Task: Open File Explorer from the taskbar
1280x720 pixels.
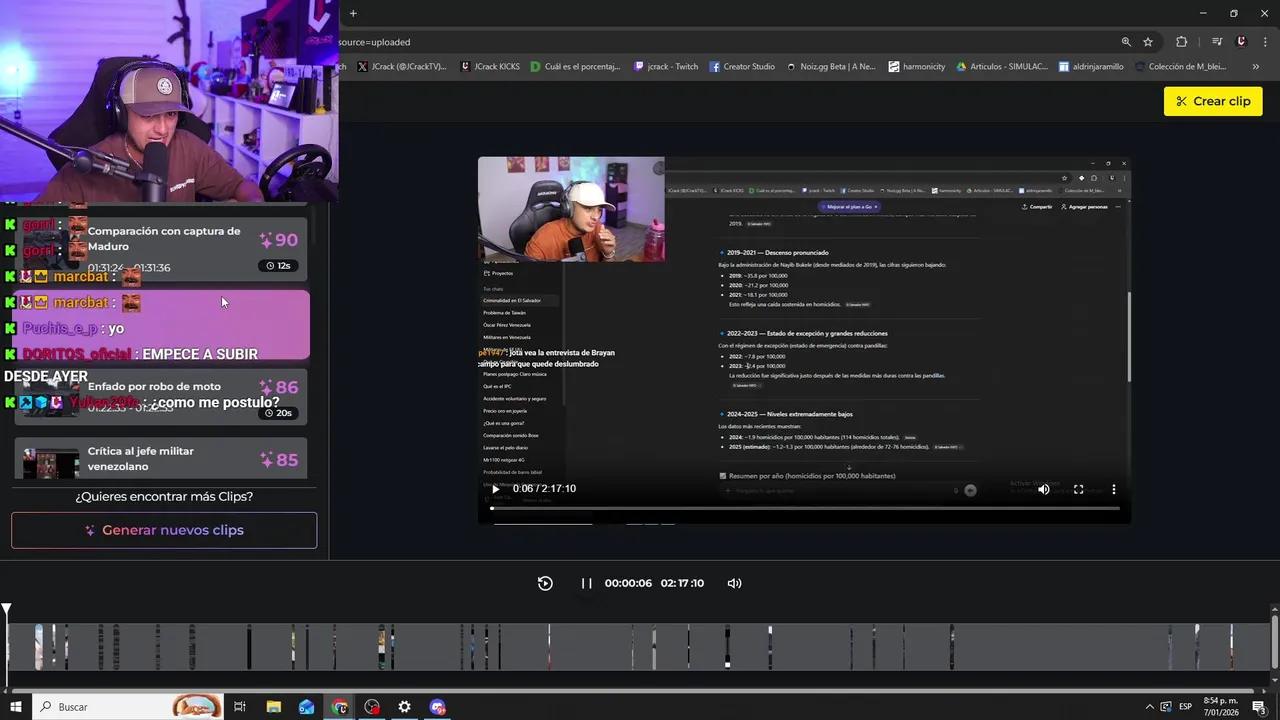Action: [273, 707]
